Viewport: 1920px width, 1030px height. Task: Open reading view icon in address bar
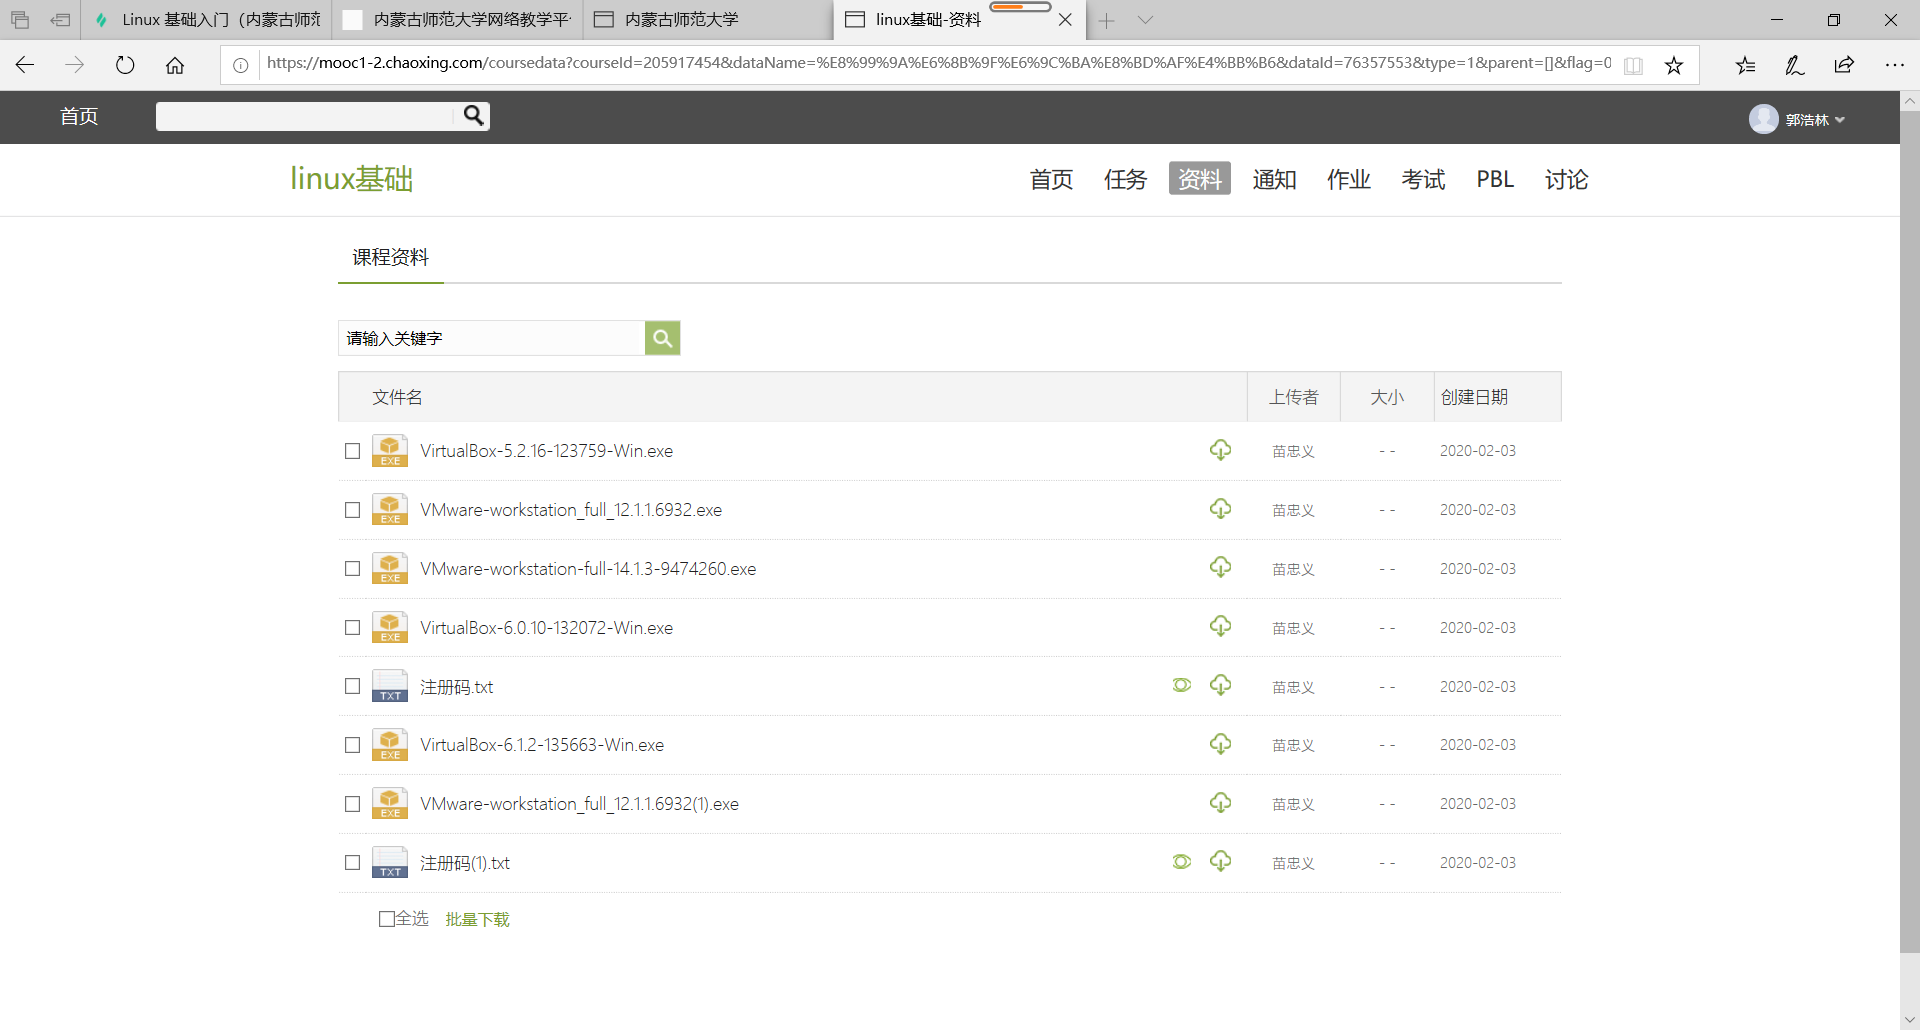coord(1633,65)
